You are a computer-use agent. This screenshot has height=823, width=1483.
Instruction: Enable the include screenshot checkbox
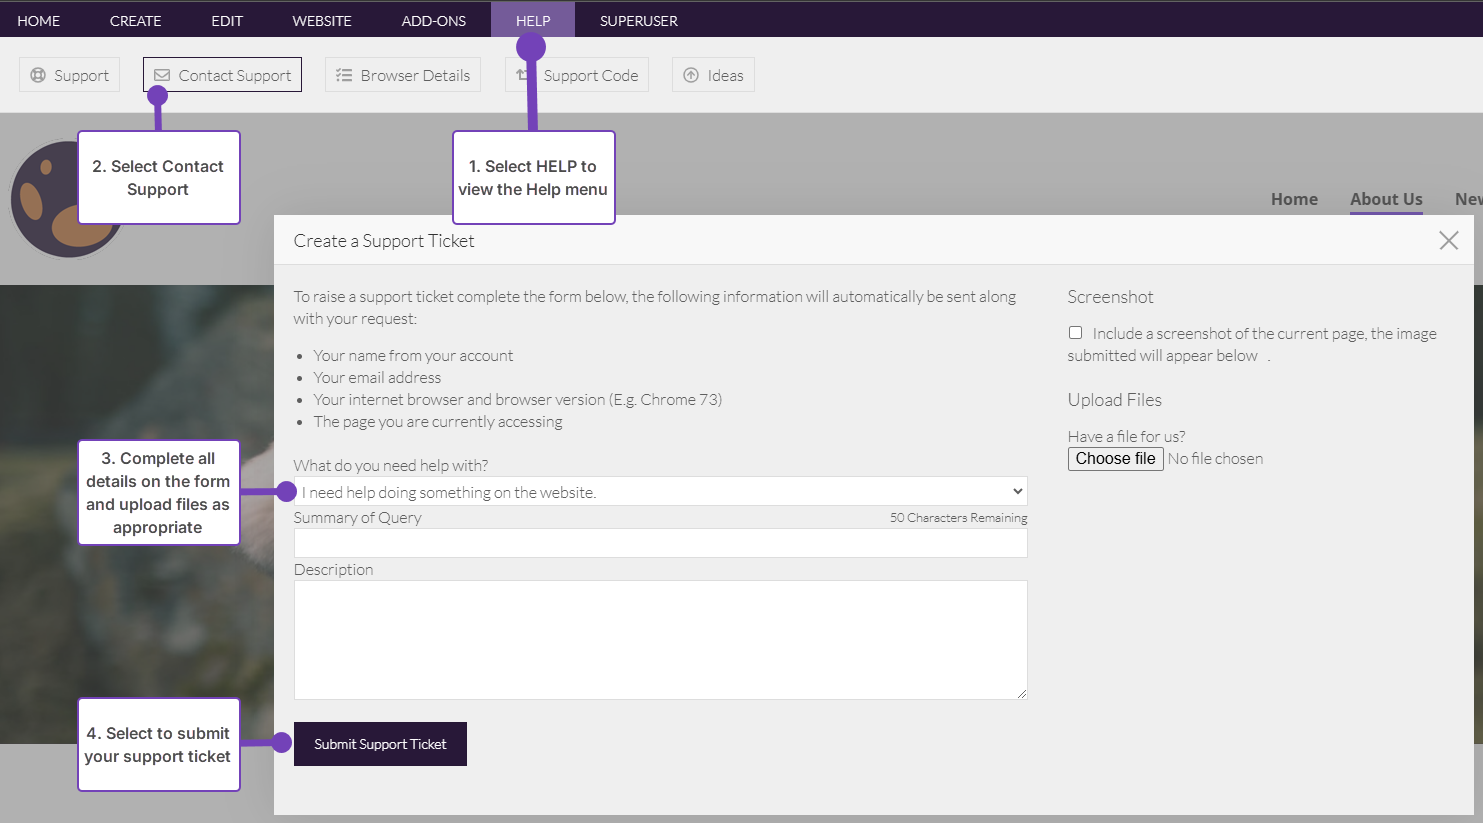coord(1075,332)
